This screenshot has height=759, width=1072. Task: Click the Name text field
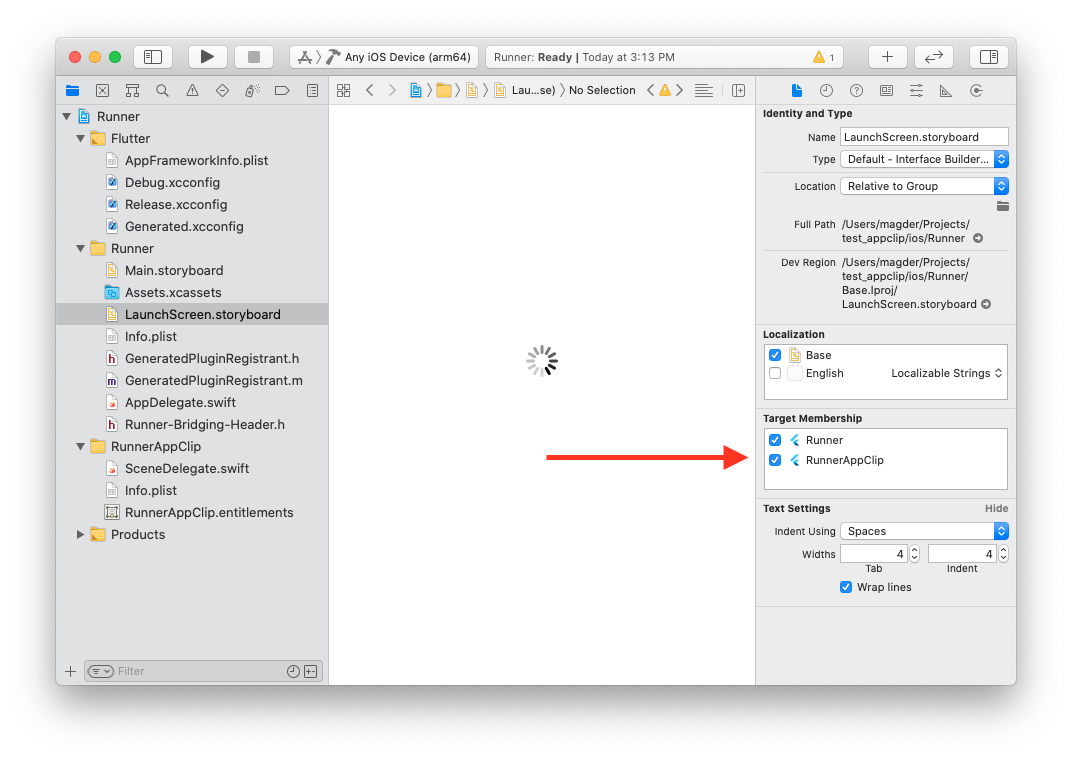pyautogui.click(x=923, y=137)
